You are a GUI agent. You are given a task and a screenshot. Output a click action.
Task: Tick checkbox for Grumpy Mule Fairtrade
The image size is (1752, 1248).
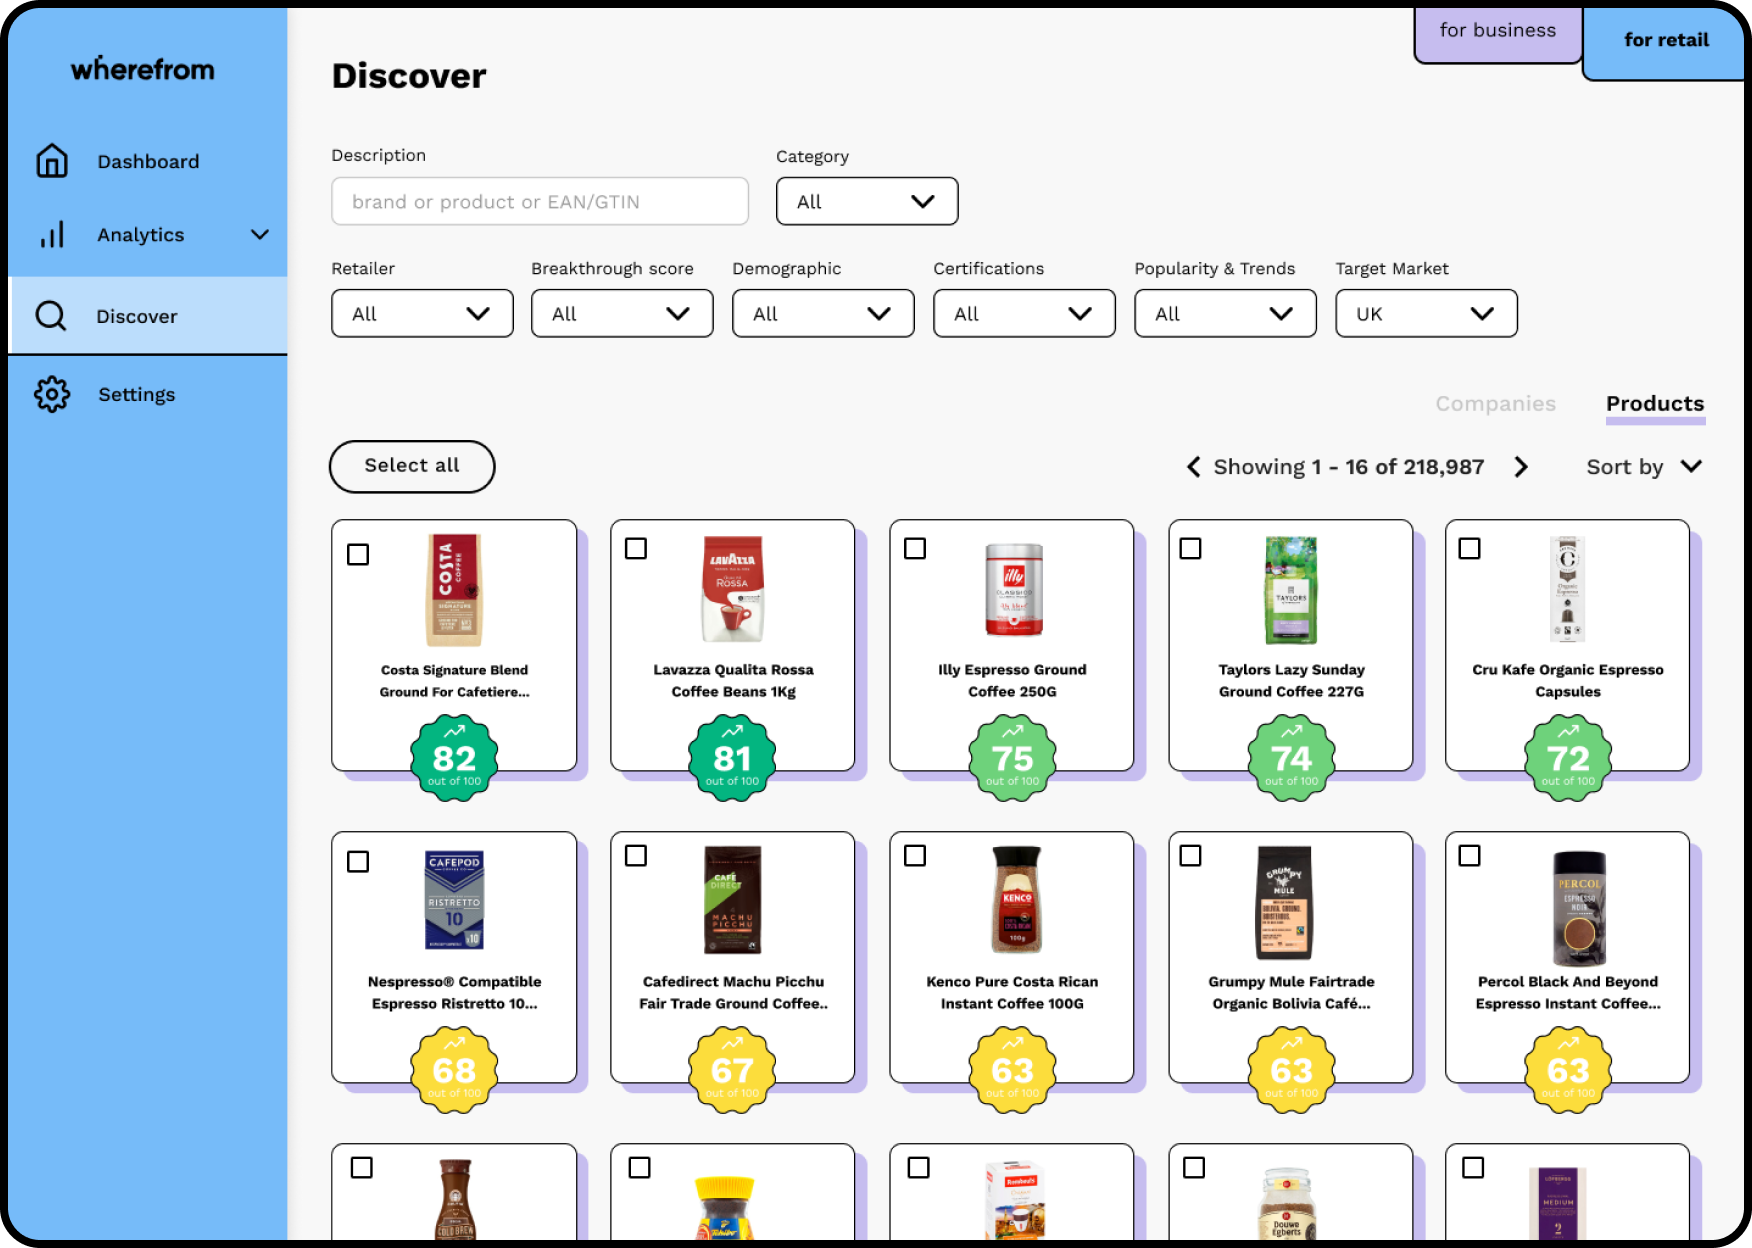point(1191,855)
